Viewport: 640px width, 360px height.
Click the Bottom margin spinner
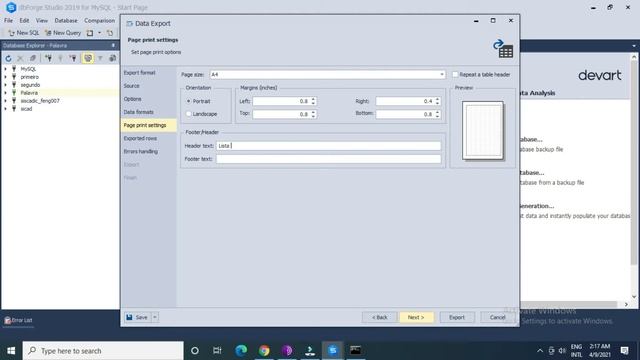point(437,114)
